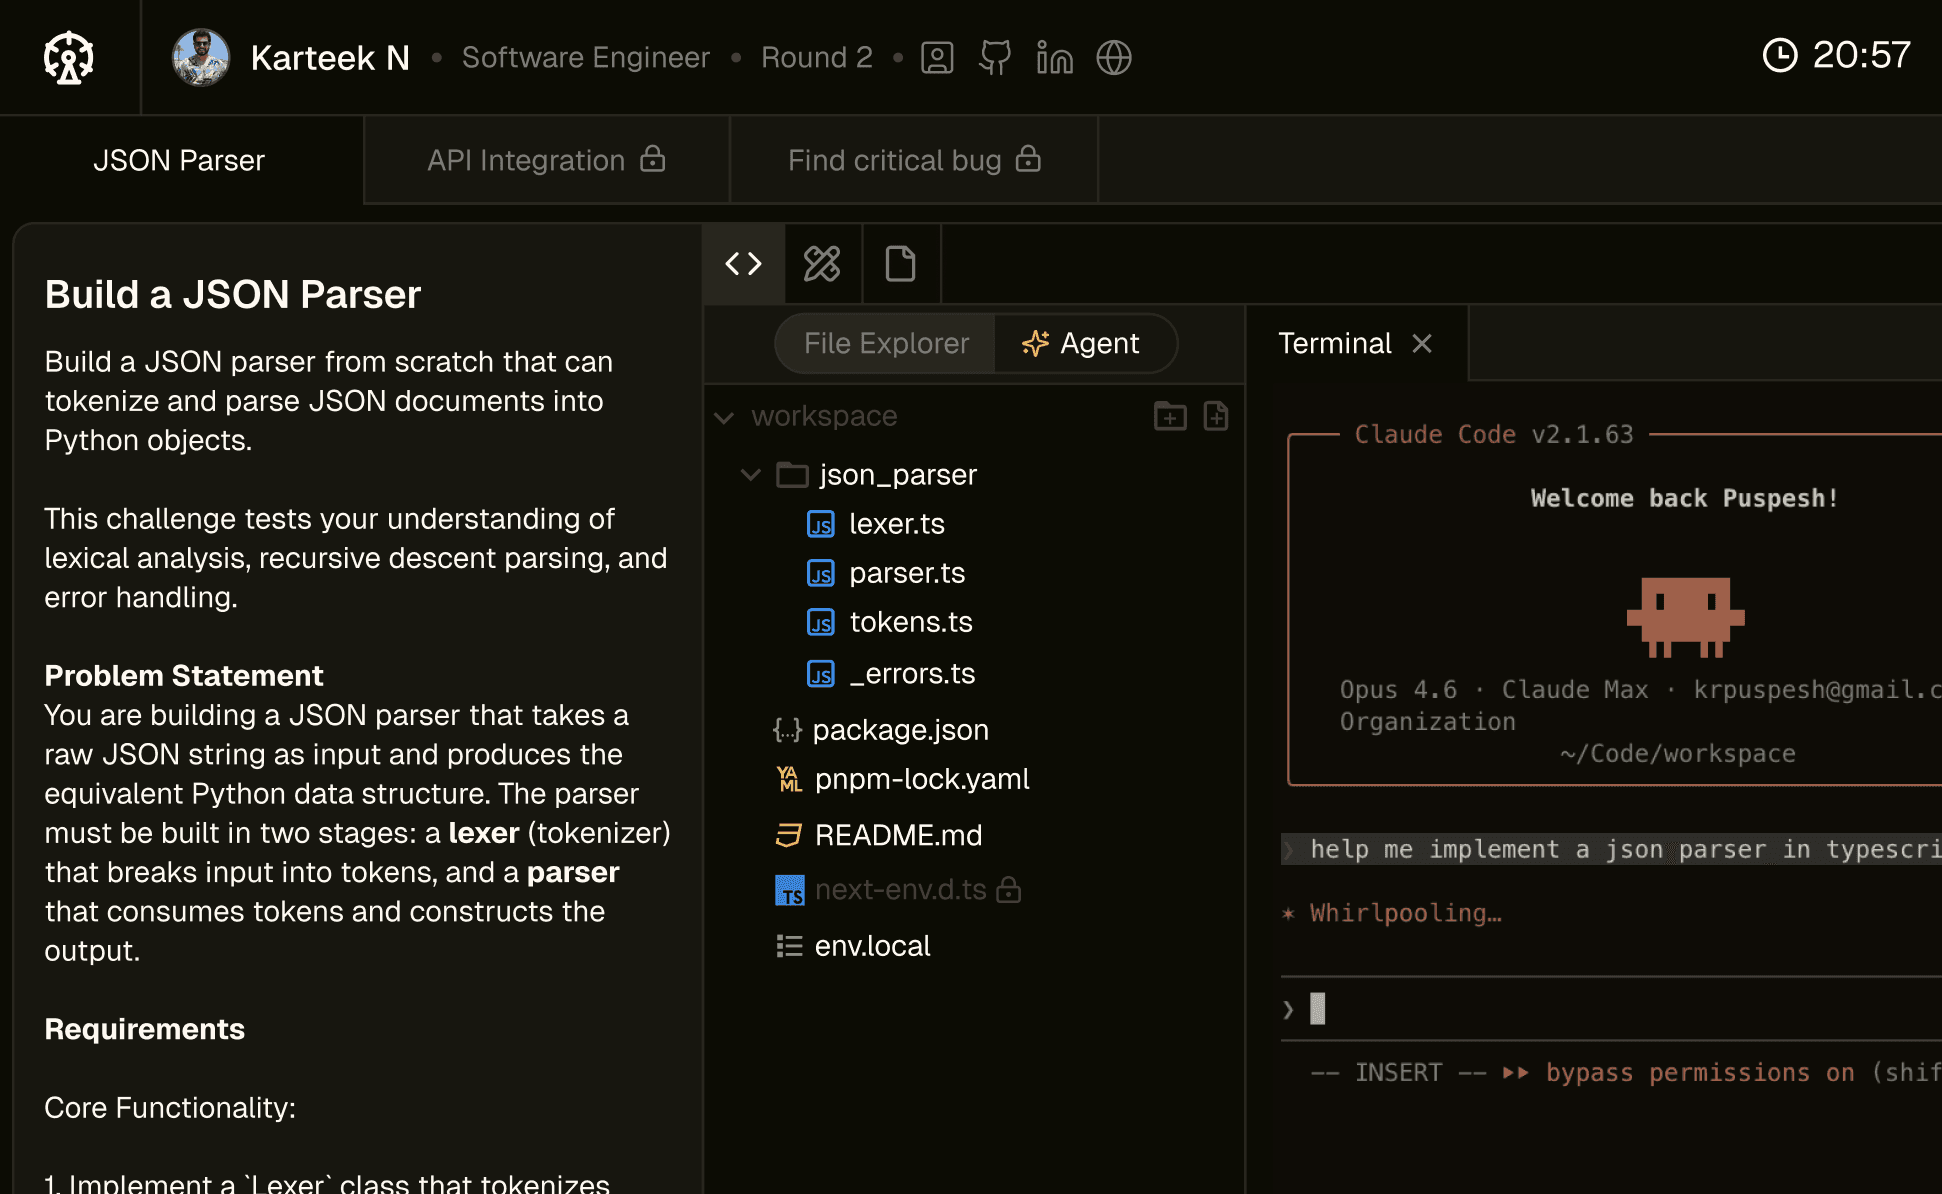
Task: Click the ferris wheel logo icon
Action: [69, 57]
